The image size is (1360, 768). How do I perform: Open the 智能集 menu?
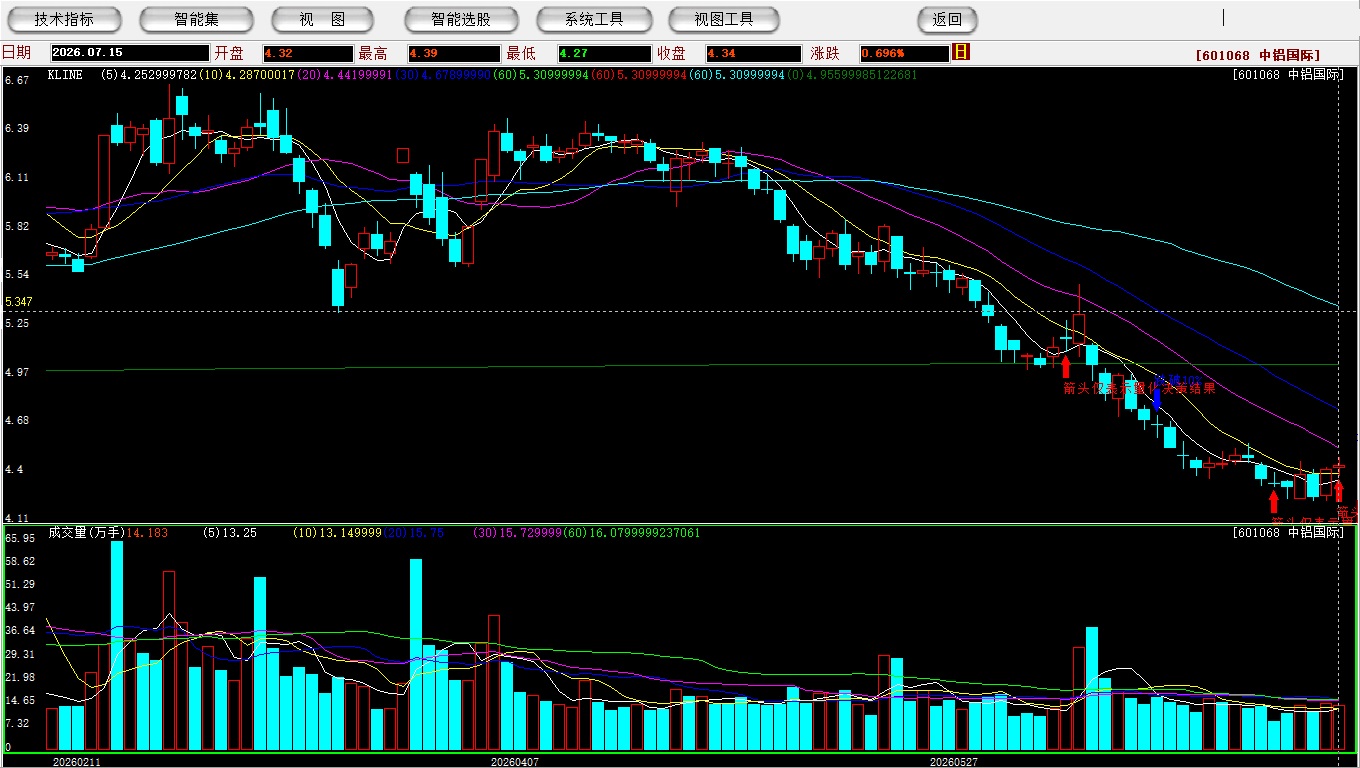[197, 20]
